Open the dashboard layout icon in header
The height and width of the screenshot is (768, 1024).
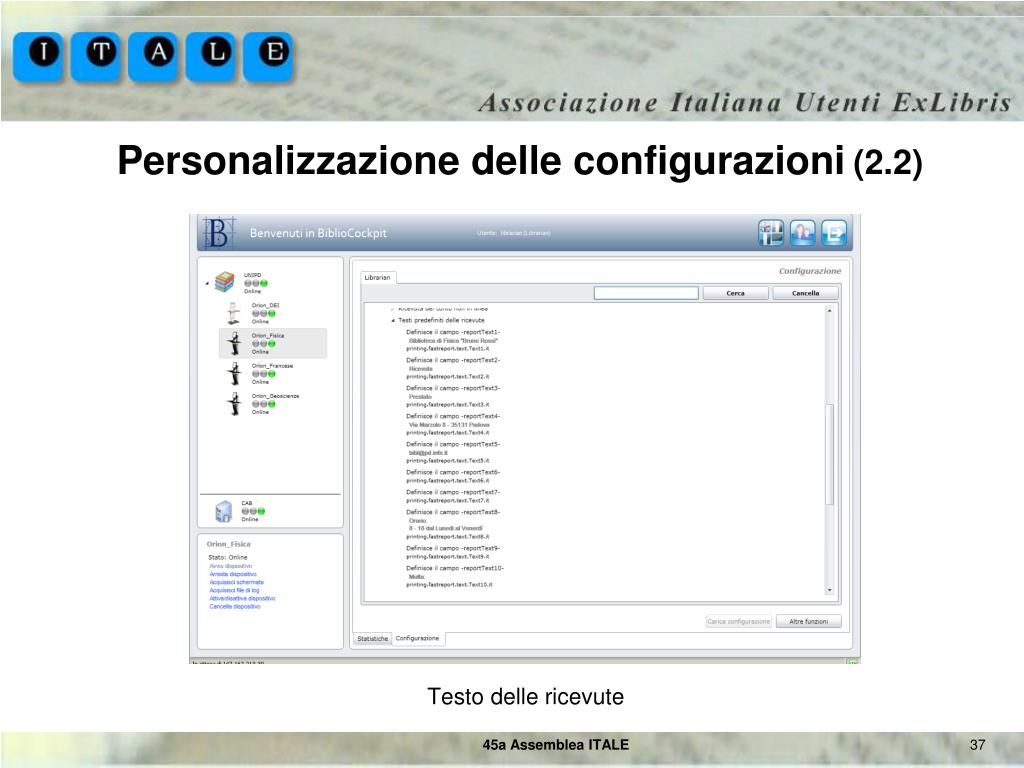click(771, 233)
